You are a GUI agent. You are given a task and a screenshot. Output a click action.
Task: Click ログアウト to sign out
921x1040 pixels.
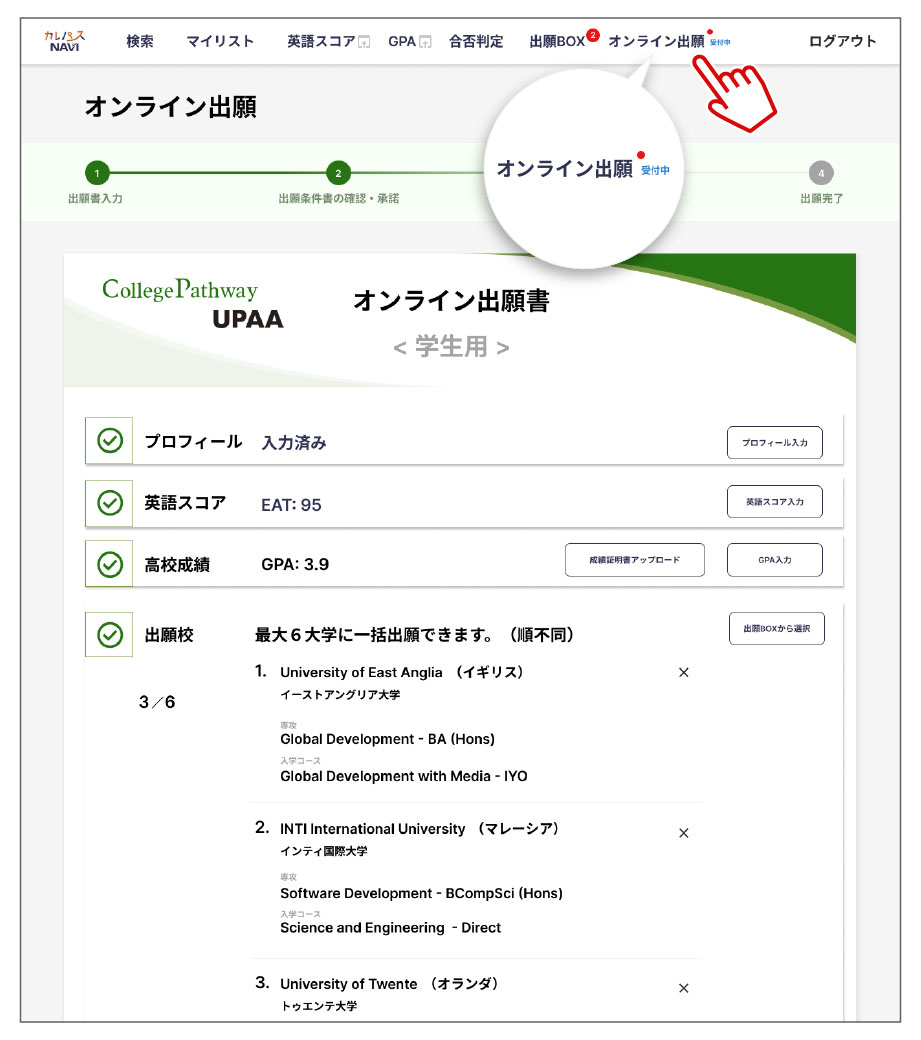(843, 42)
